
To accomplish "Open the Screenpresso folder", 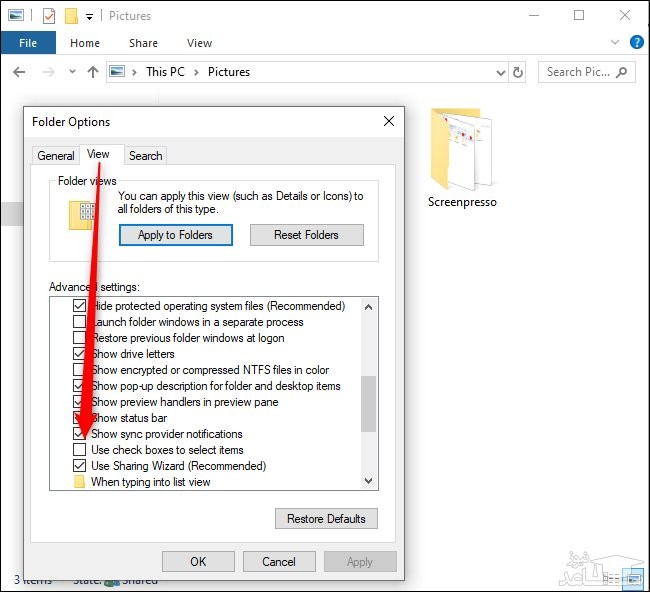I will coord(462,160).
